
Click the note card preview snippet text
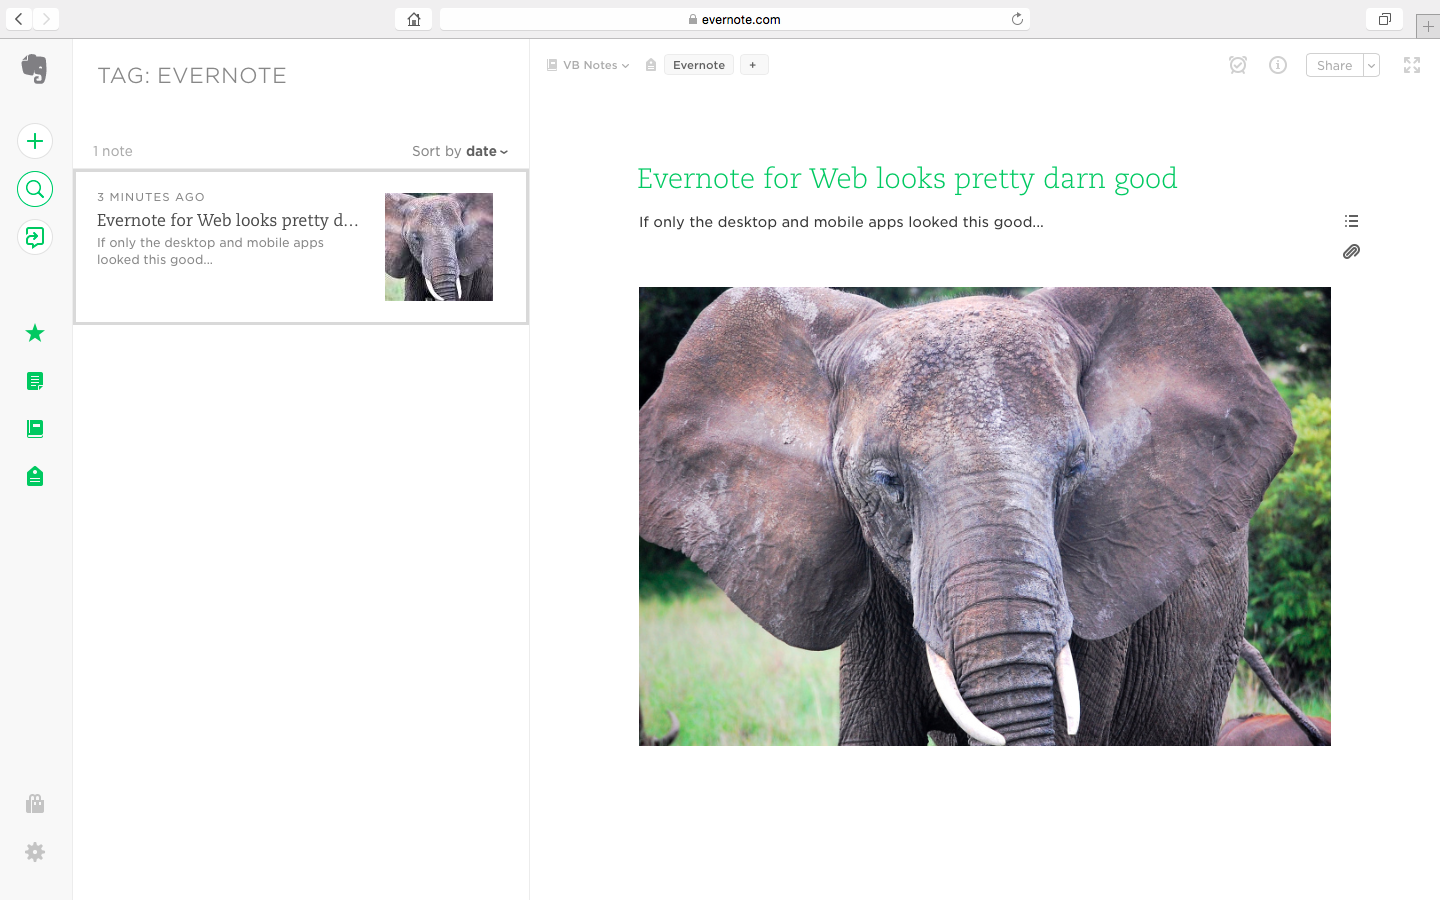[x=210, y=251]
